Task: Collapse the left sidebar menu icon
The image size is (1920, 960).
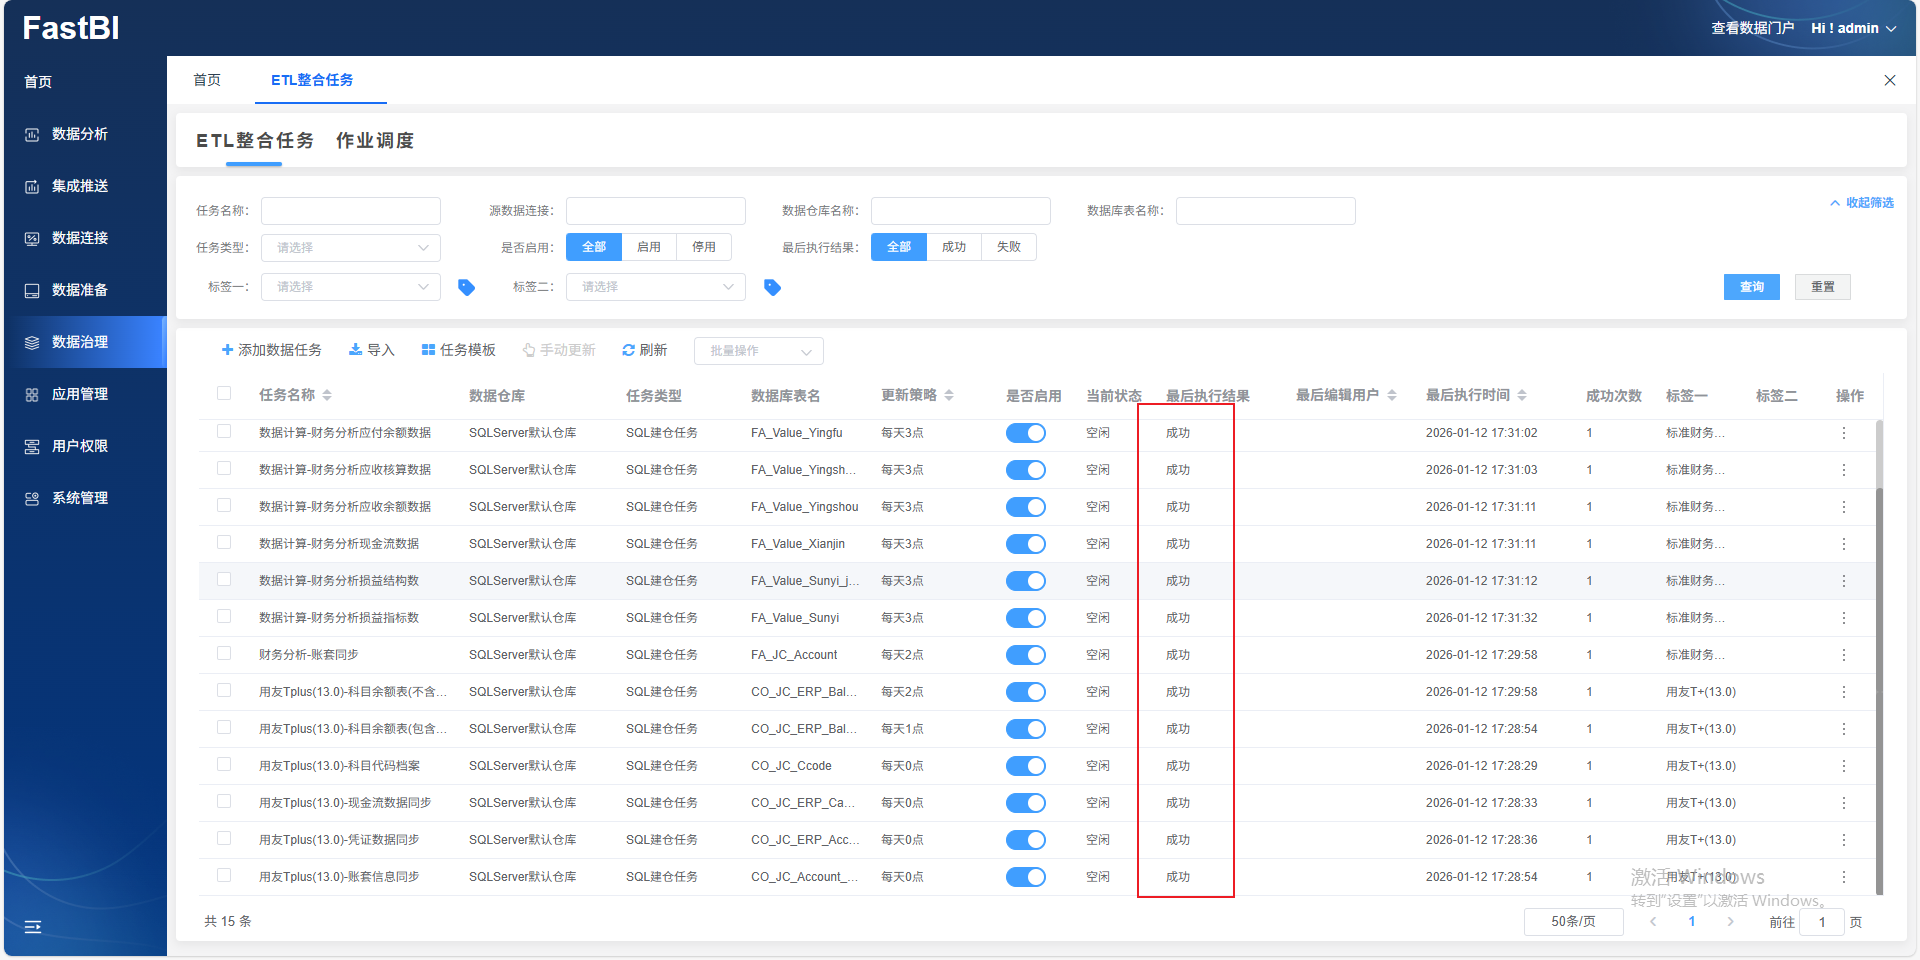Action: coord(33,927)
